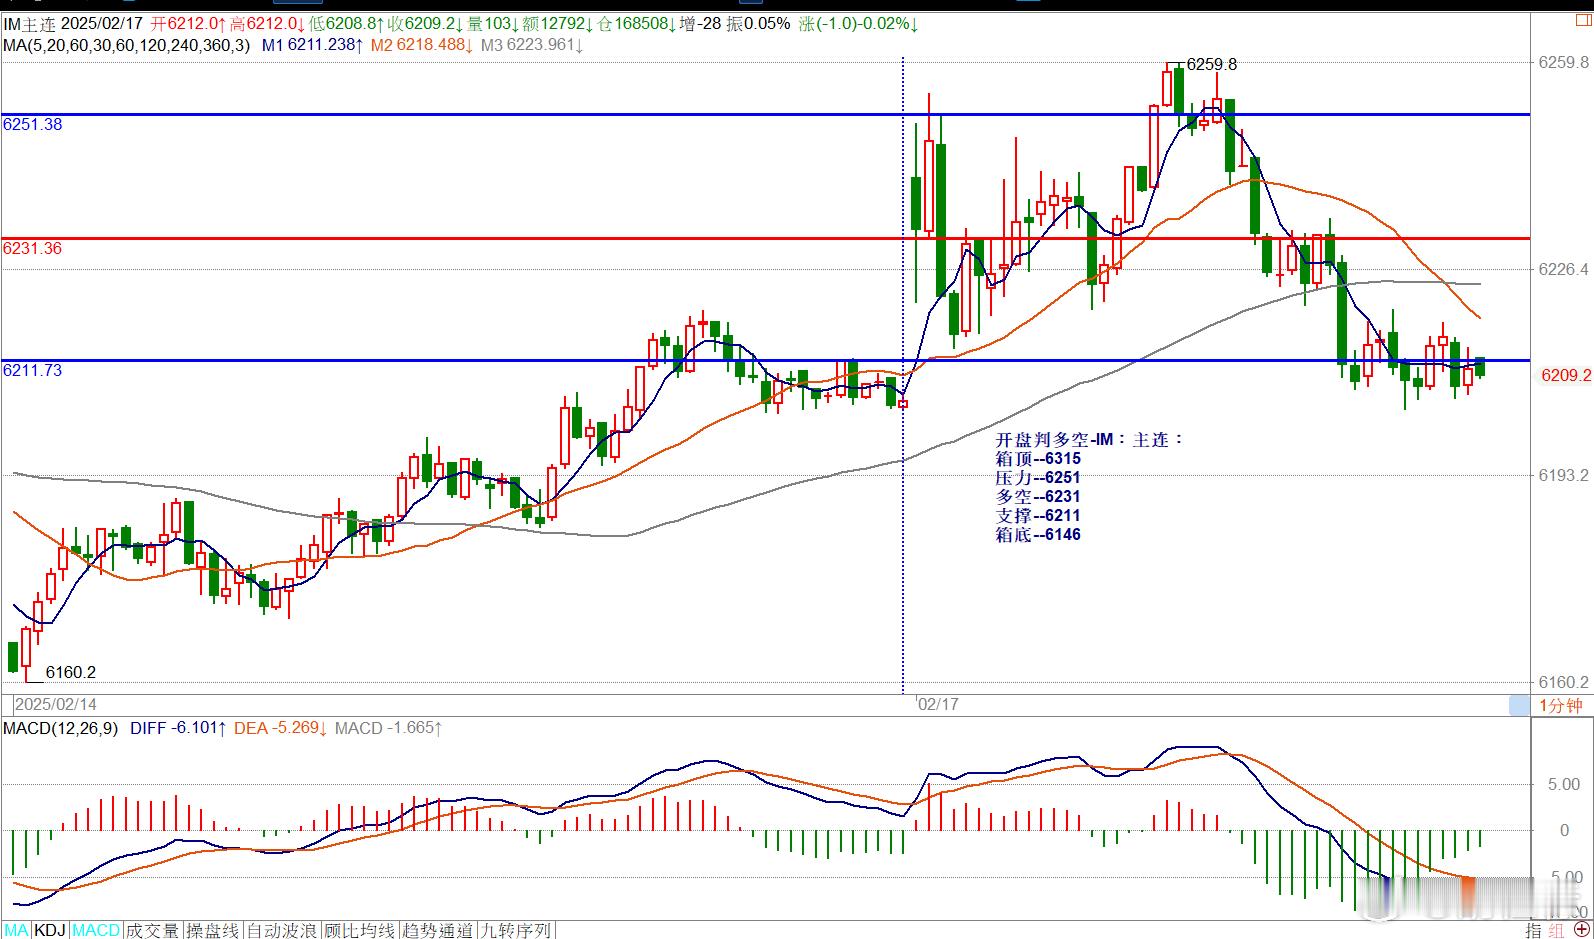Click the 6193.2 price axis label

point(1563,475)
